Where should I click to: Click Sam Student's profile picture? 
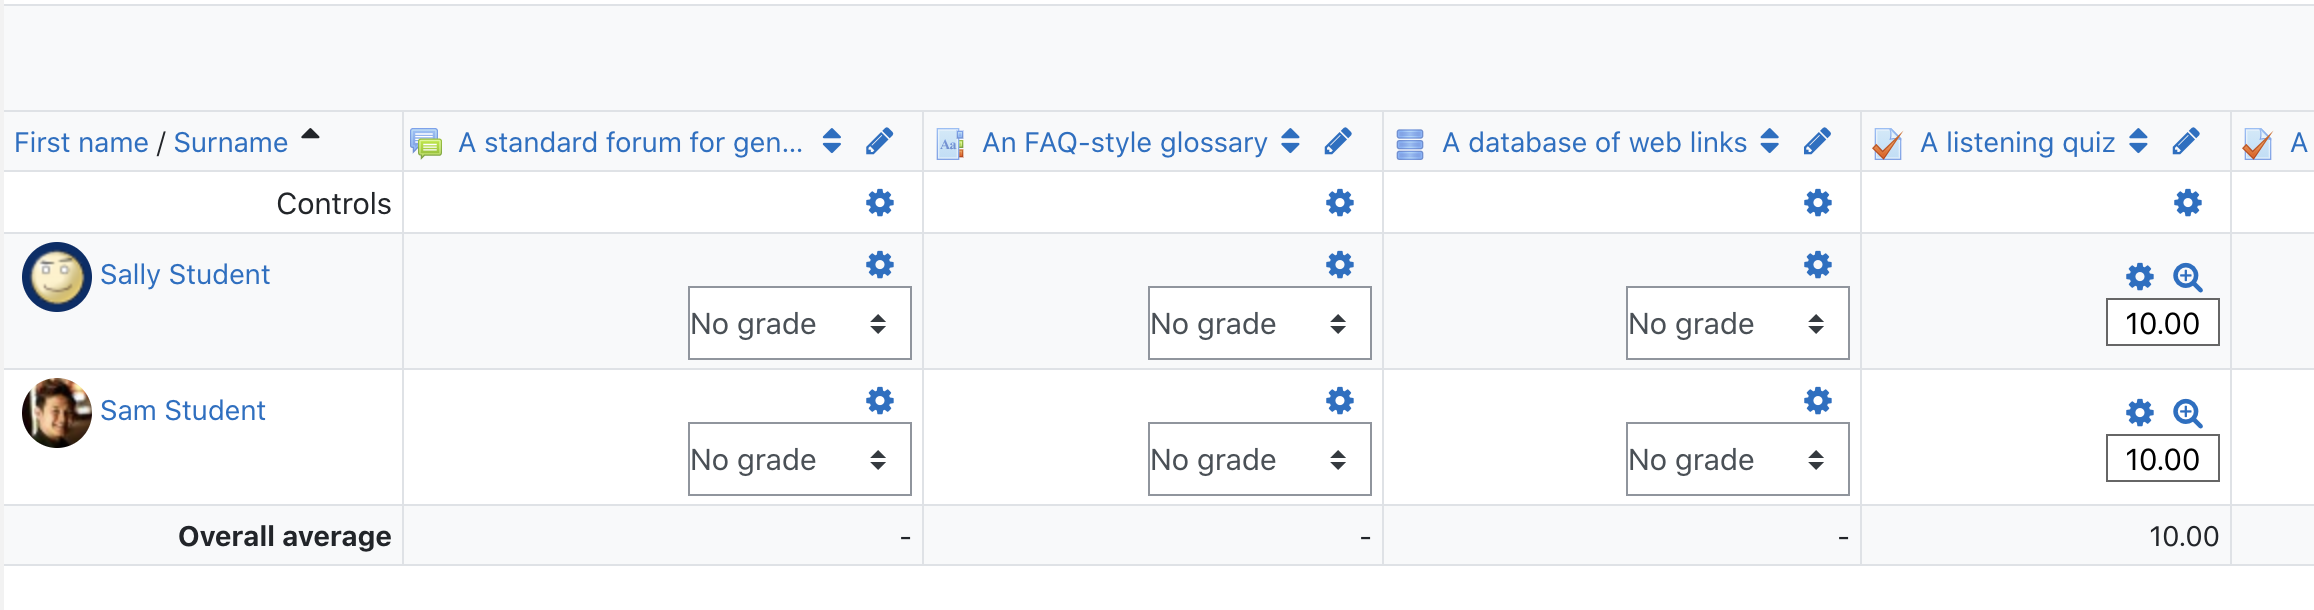tap(57, 413)
